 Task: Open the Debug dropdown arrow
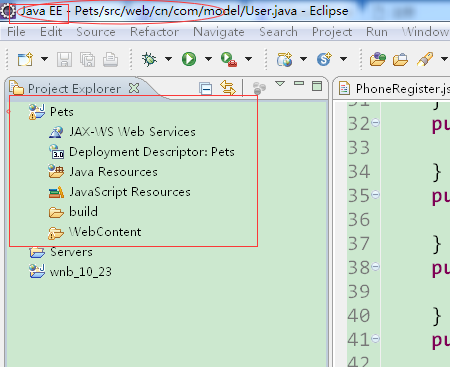tap(168, 59)
